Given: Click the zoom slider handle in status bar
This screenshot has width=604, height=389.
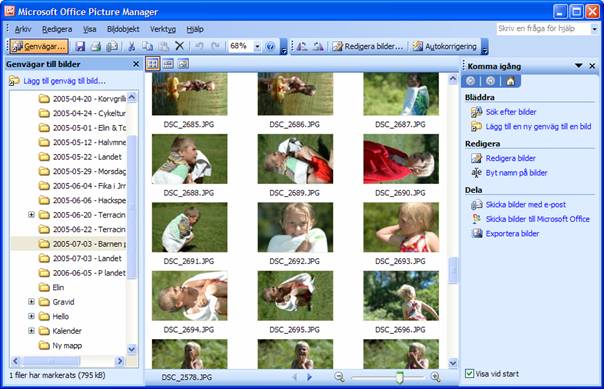Looking at the screenshot, I should tap(399, 377).
